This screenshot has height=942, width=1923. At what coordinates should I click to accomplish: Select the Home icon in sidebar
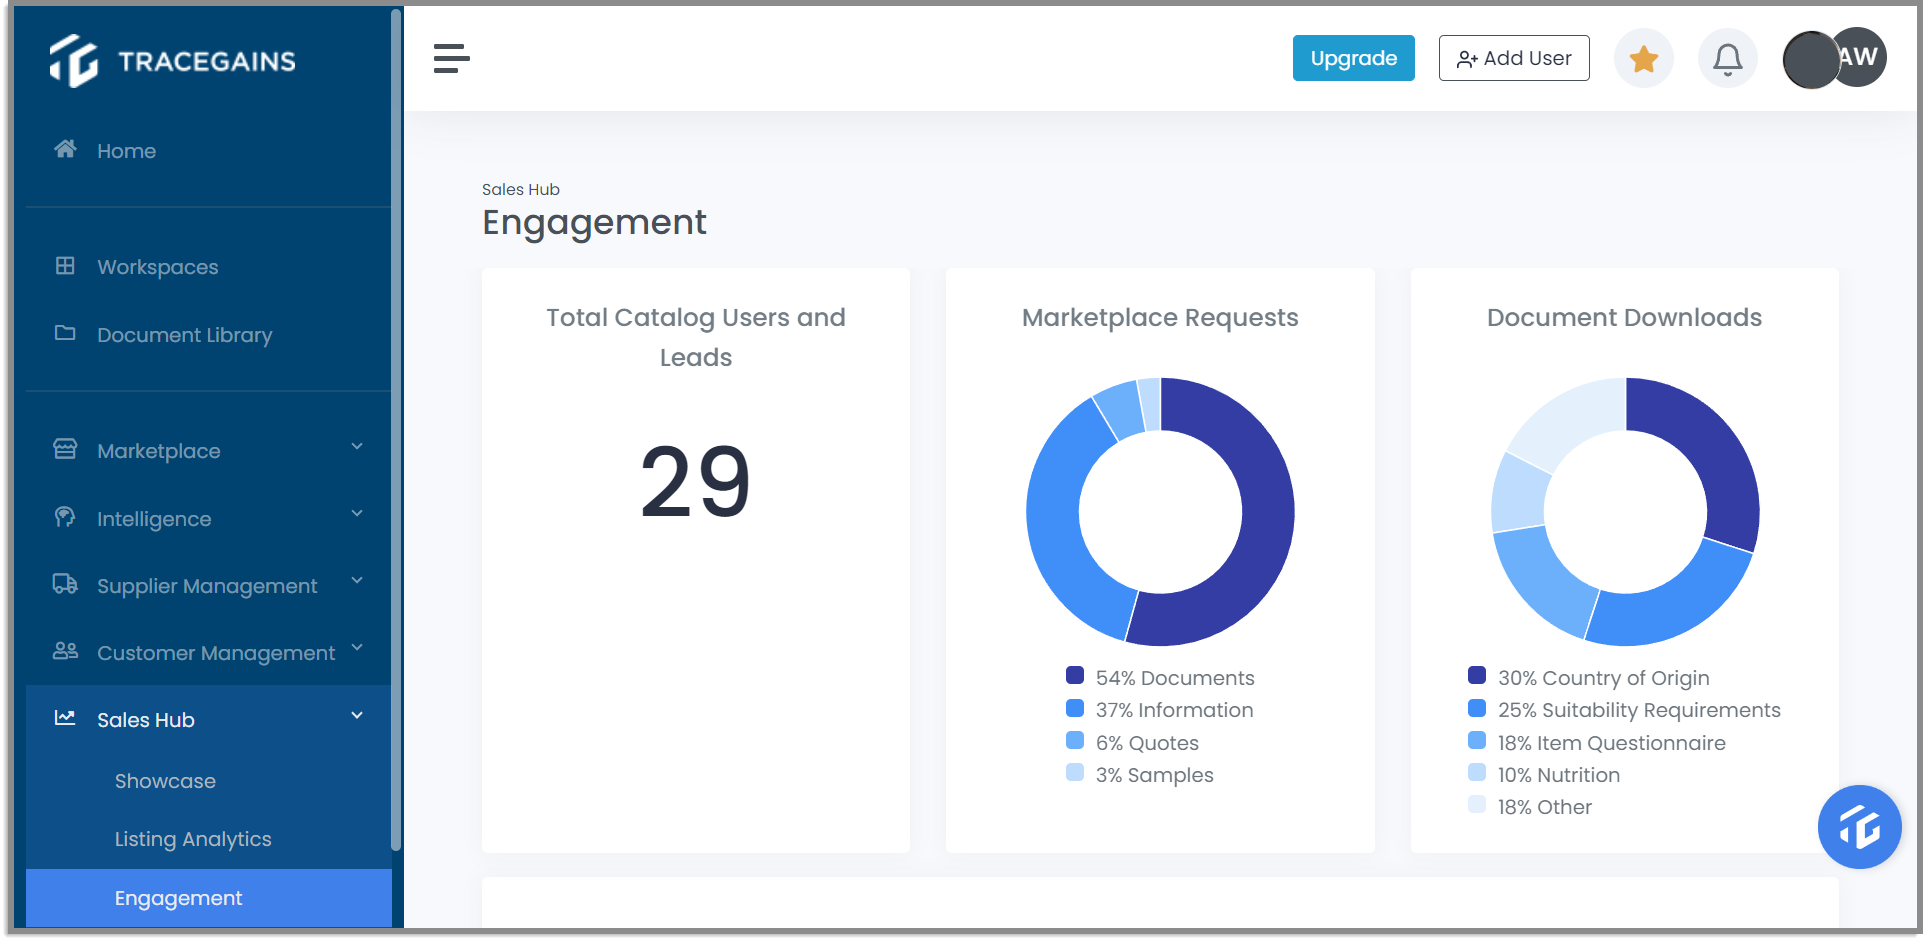click(65, 149)
